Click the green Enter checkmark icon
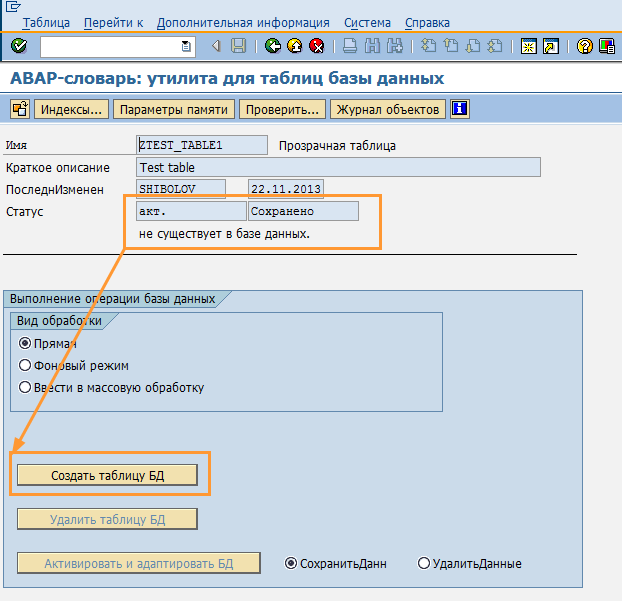 click(x=19, y=46)
